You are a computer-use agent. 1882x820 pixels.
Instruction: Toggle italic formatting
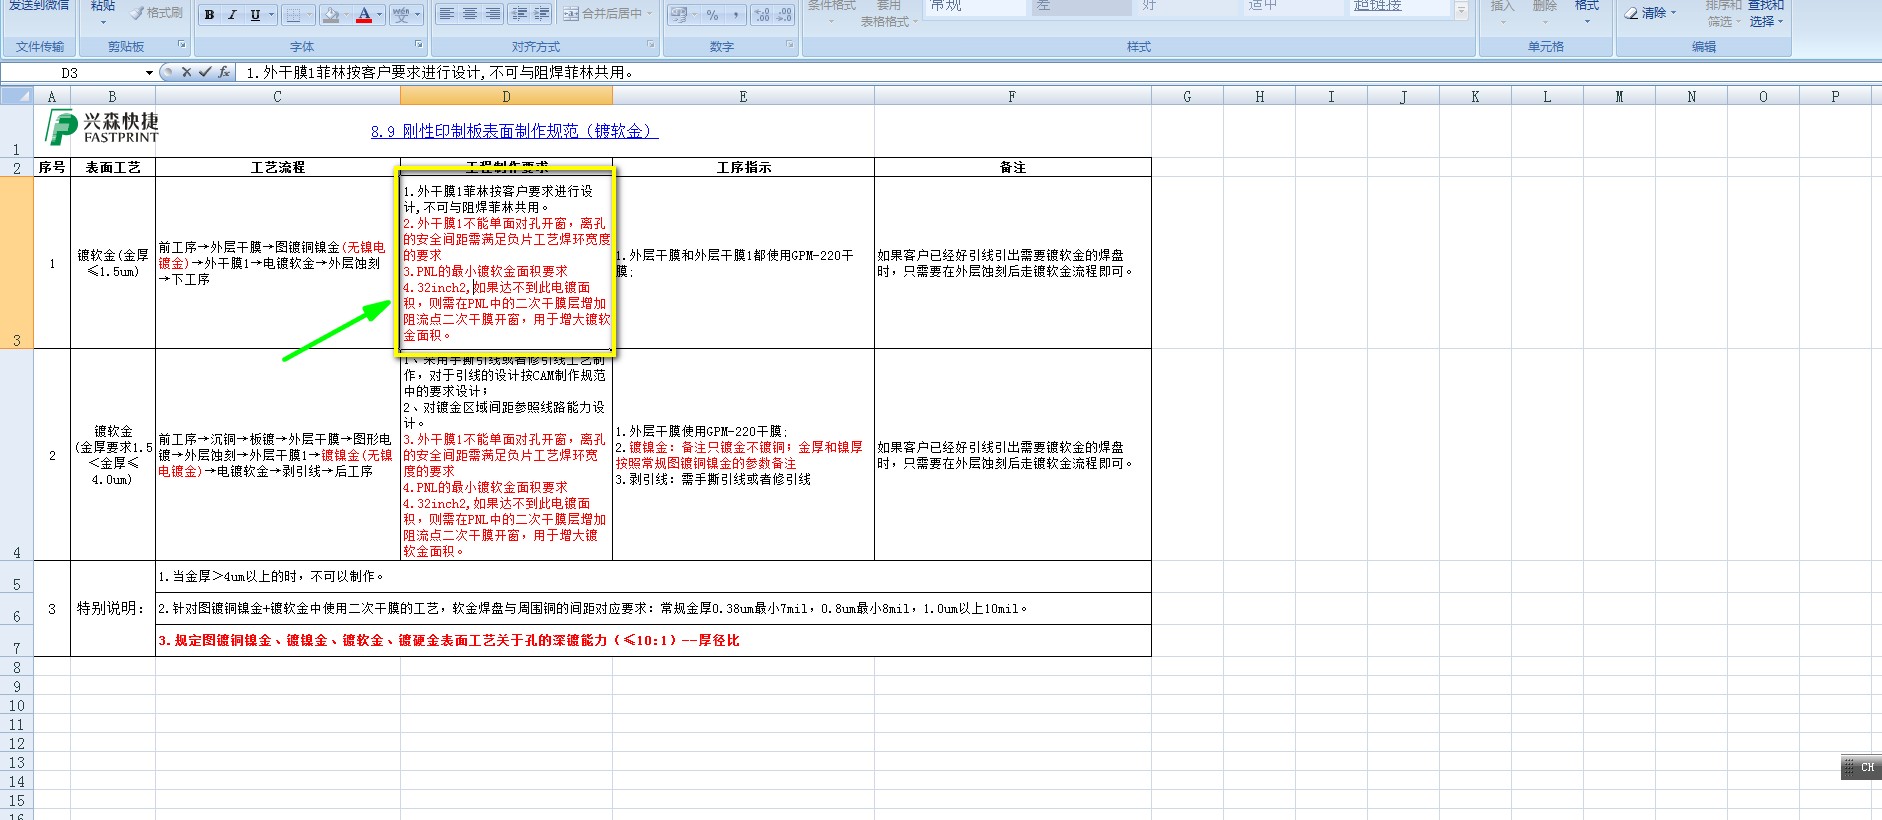coord(232,15)
